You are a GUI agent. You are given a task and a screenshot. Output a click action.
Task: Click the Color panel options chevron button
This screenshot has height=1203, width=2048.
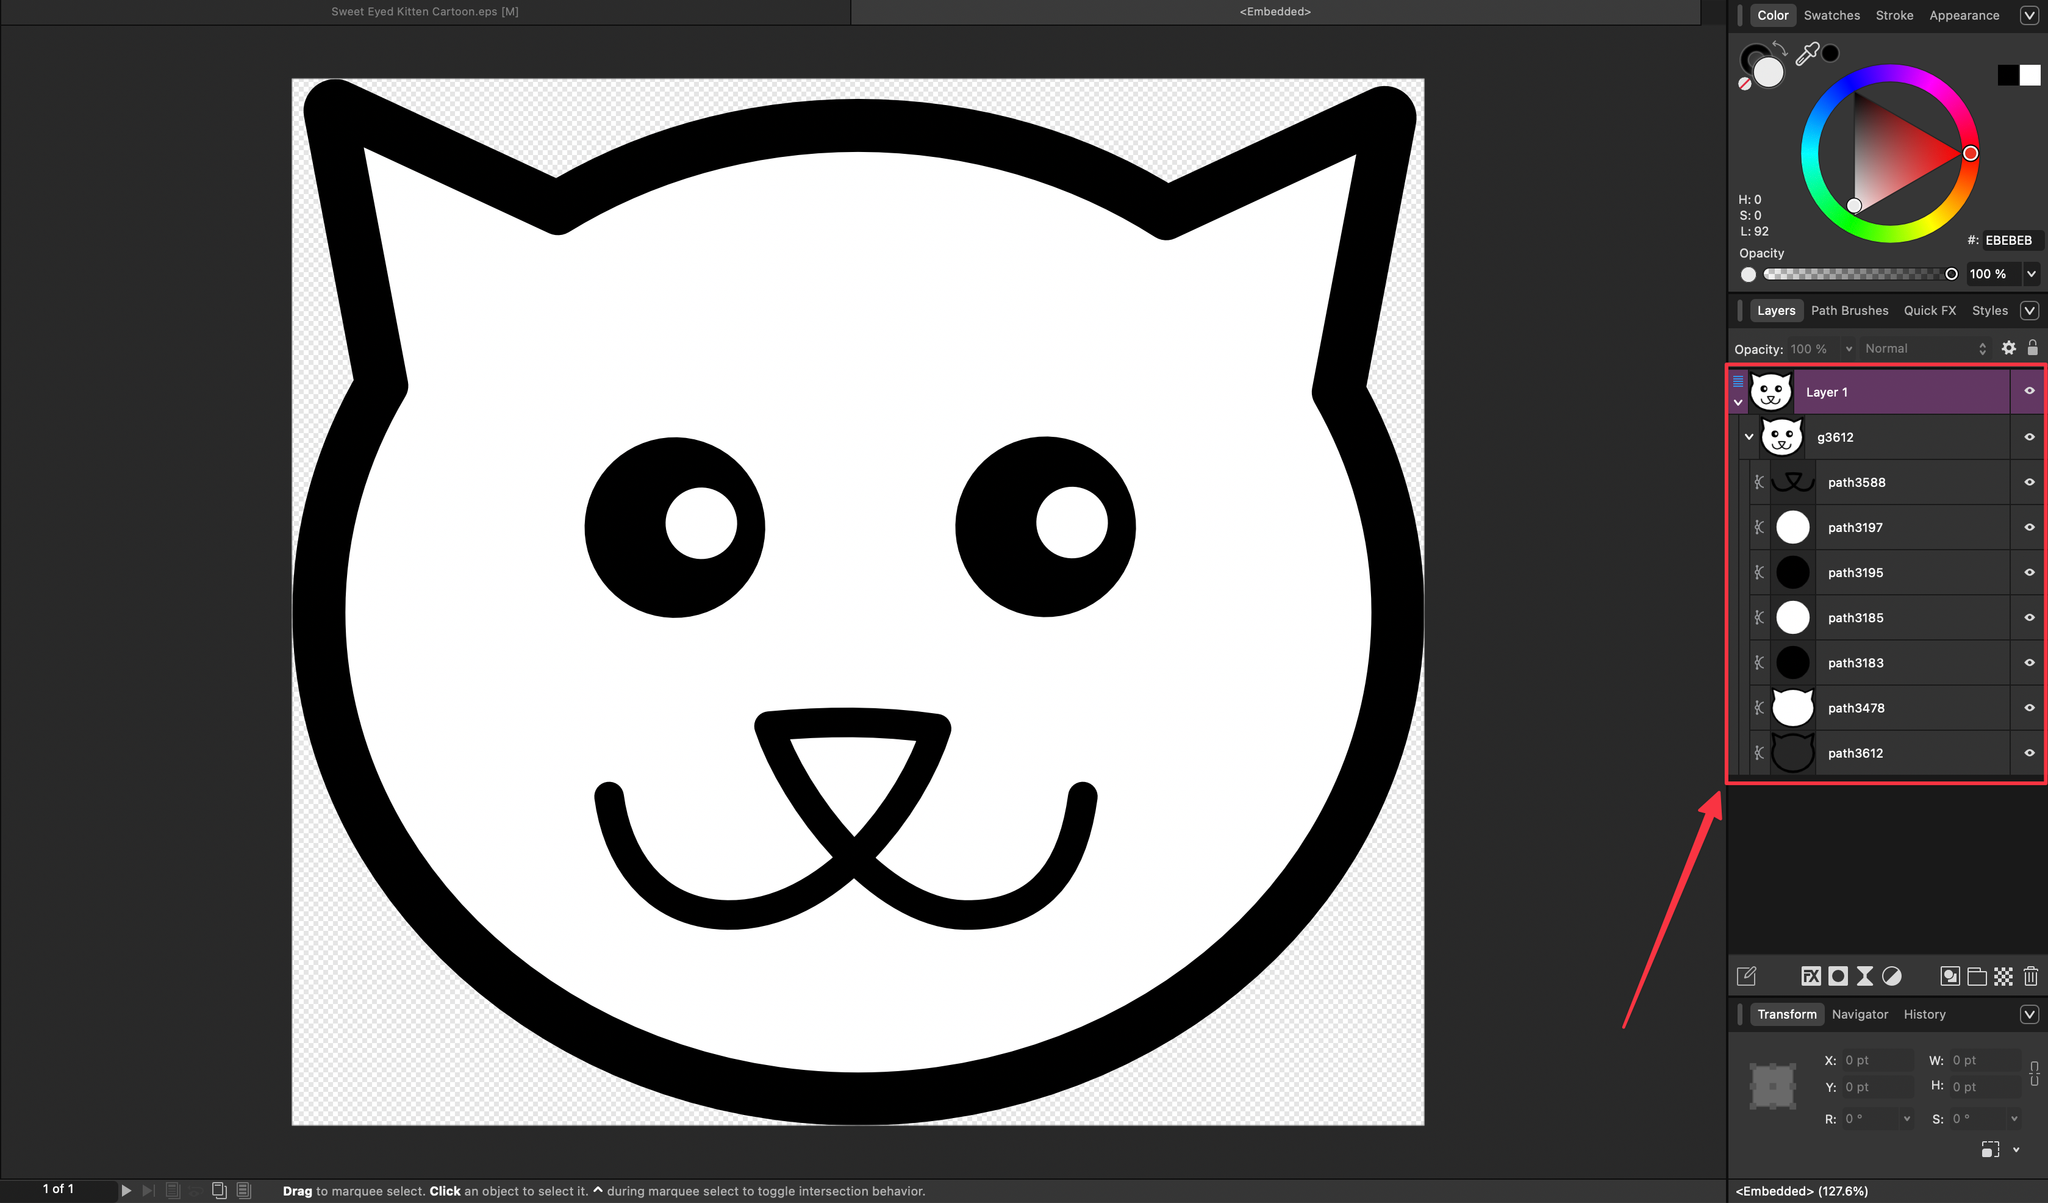click(2029, 15)
